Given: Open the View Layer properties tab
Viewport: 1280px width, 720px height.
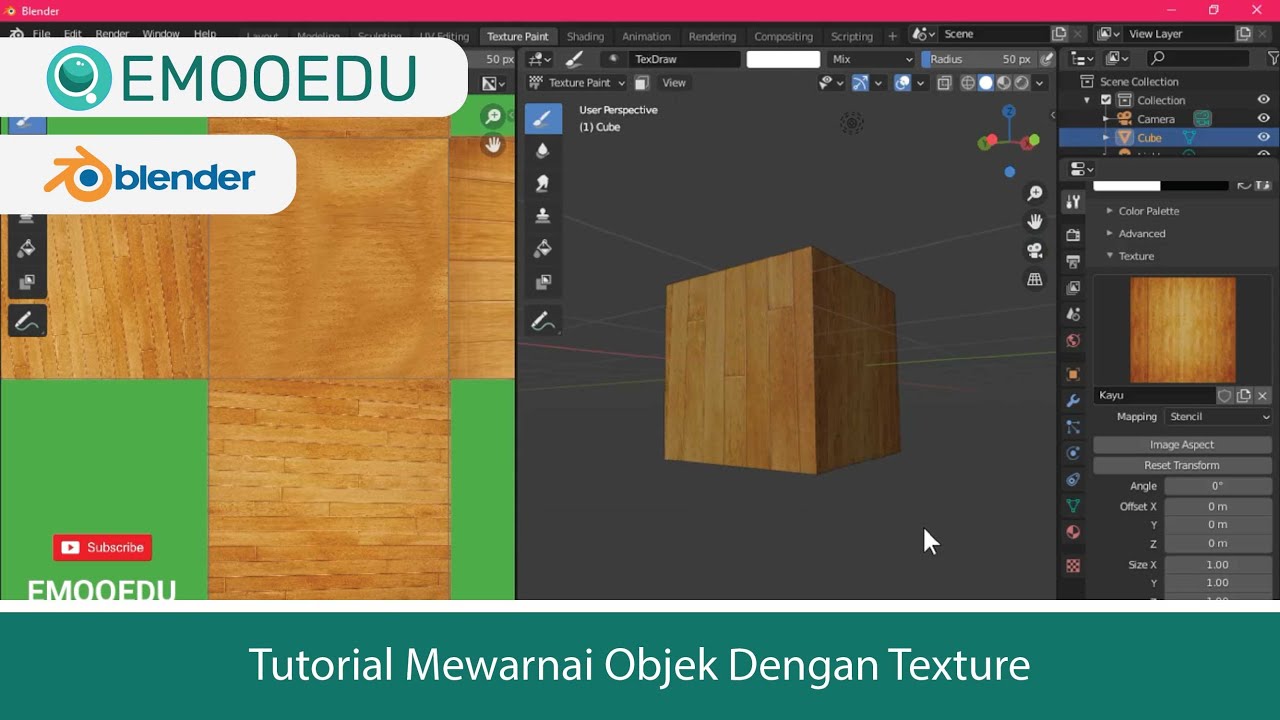Looking at the screenshot, I should click(x=1073, y=288).
